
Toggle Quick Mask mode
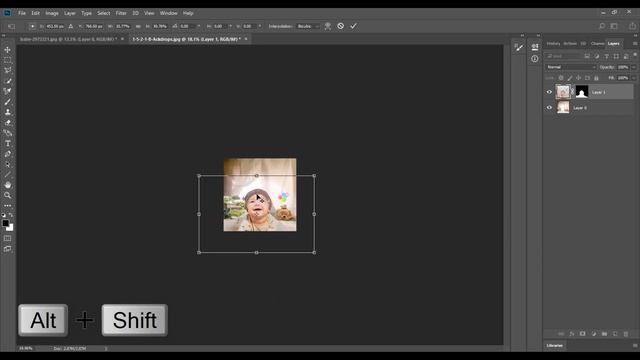(7, 238)
